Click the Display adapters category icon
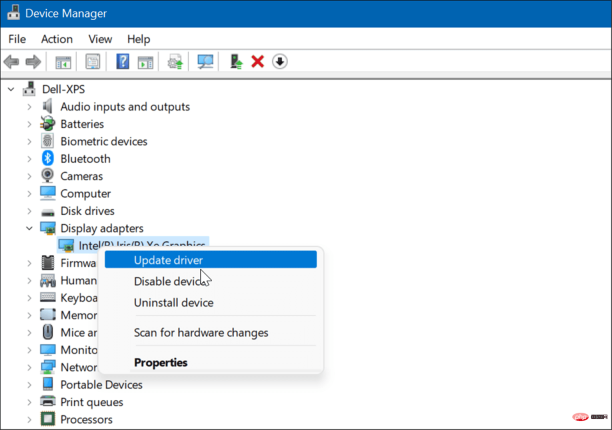This screenshot has height=430, width=612. point(48,228)
